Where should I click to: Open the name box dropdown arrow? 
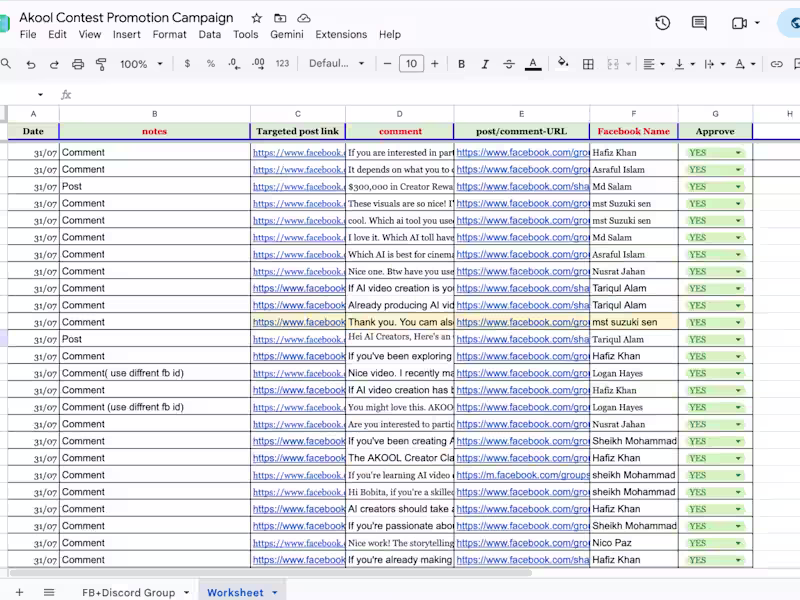40,95
